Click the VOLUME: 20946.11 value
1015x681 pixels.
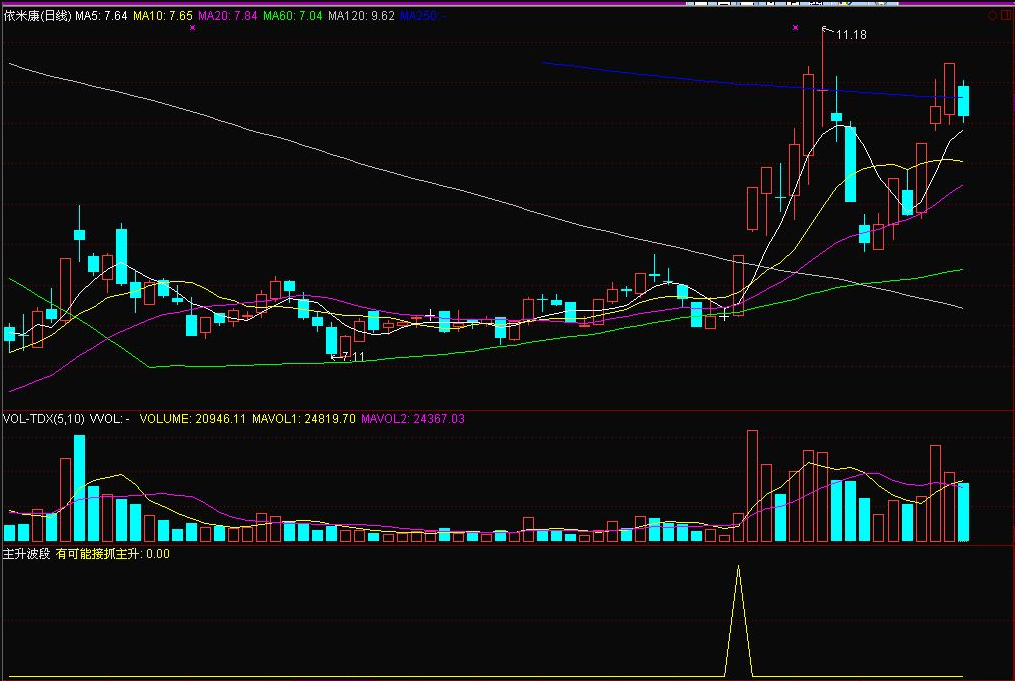[x=193, y=419]
